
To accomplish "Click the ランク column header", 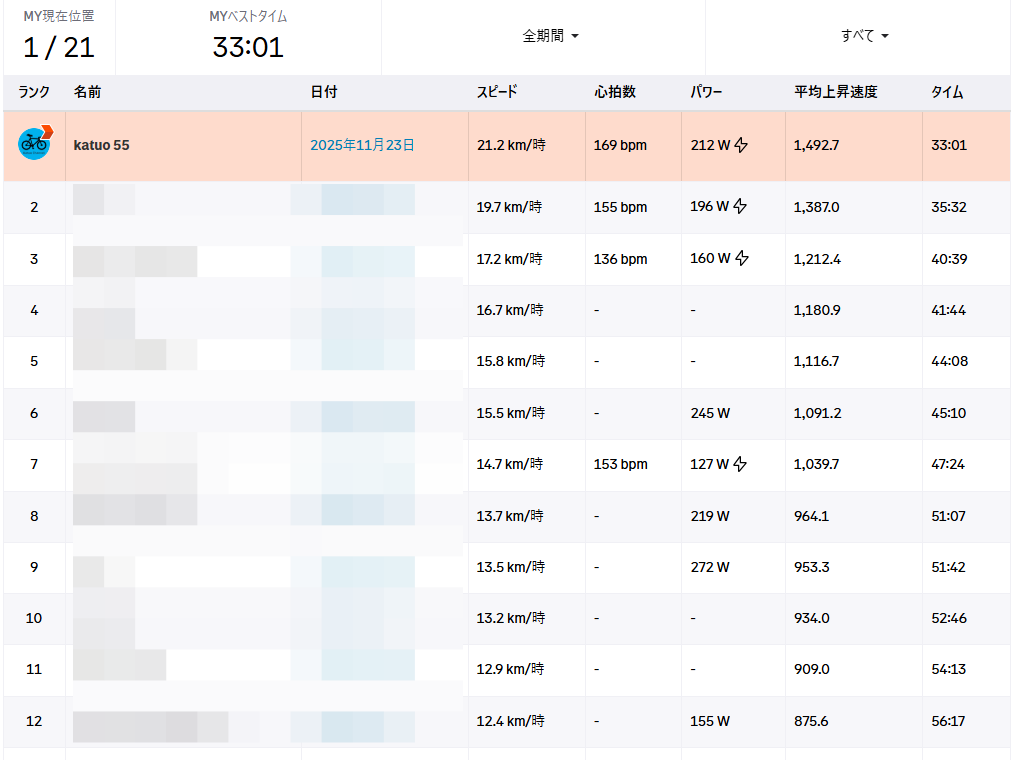I will (x=34, y=92).
